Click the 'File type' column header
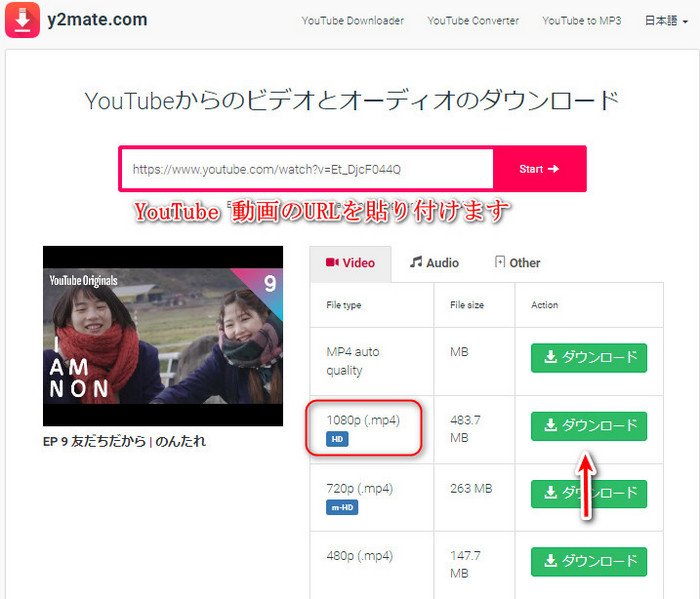Screen dimensions: 700x599 click(344, 305)
